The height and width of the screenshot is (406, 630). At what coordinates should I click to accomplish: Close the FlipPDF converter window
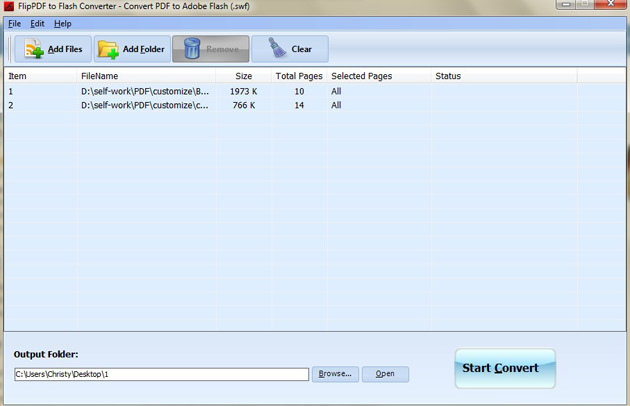coord(610,4)
